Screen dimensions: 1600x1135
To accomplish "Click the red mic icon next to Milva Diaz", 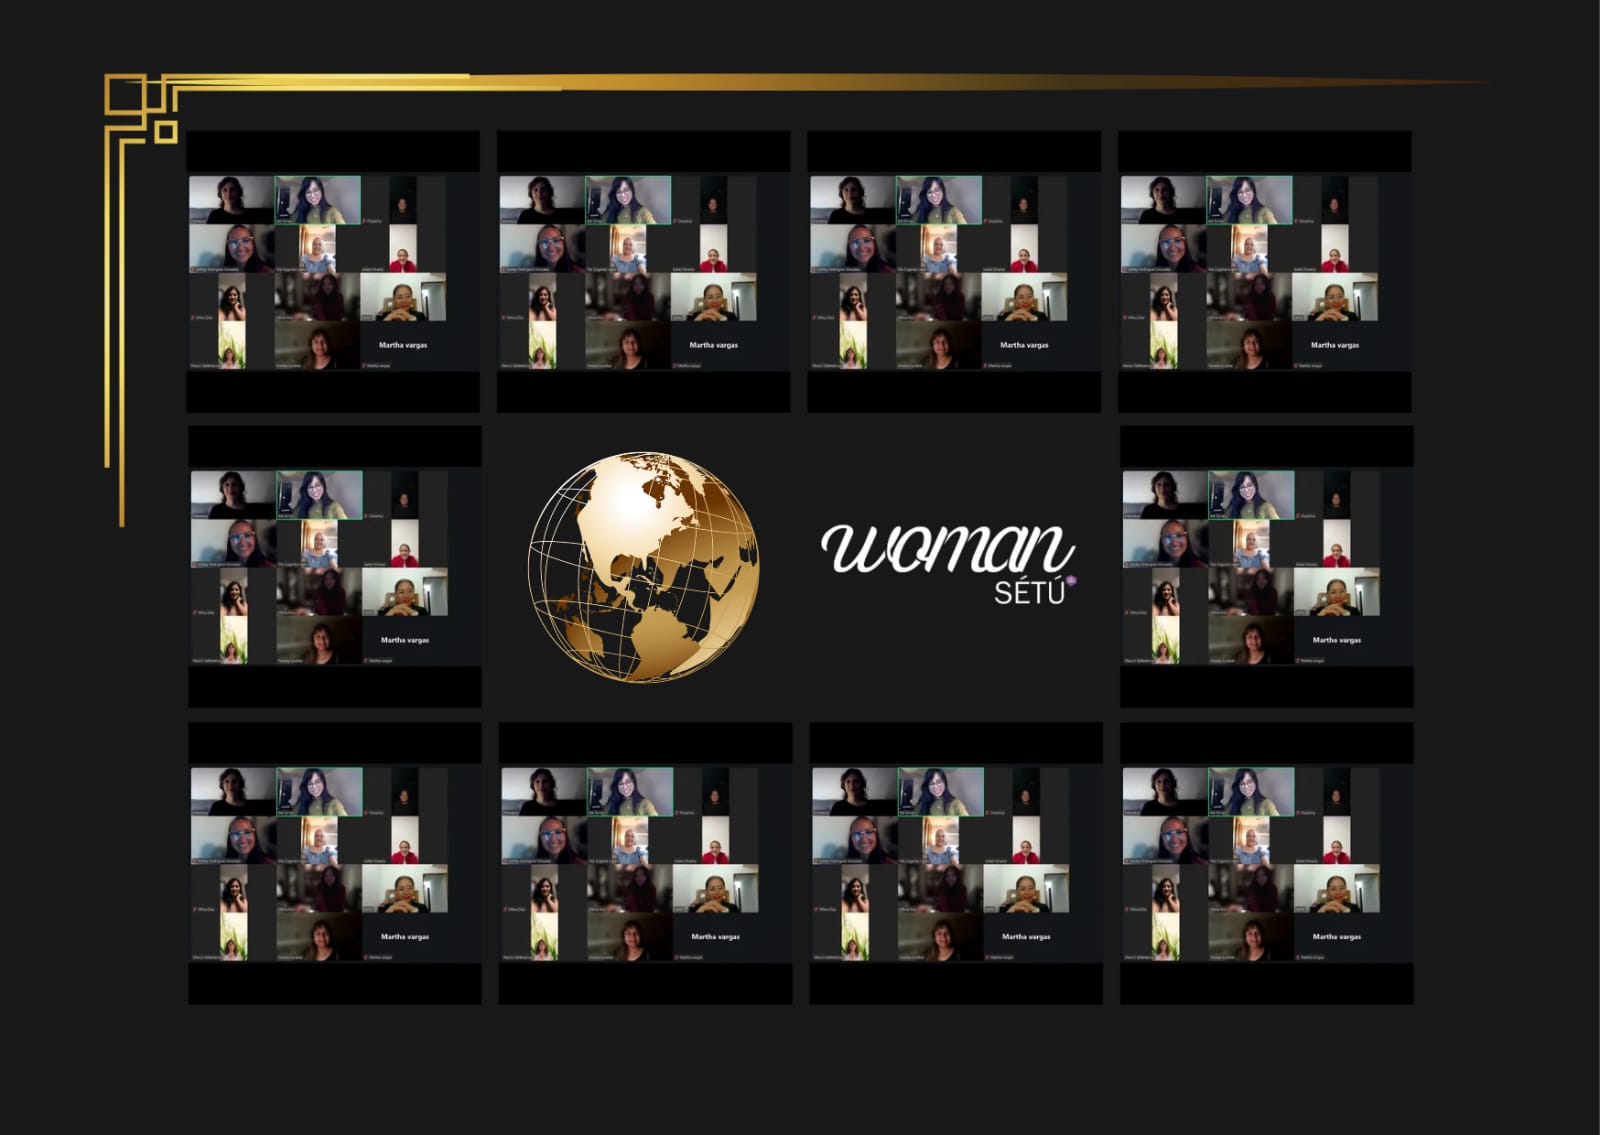I will (194, 613).
